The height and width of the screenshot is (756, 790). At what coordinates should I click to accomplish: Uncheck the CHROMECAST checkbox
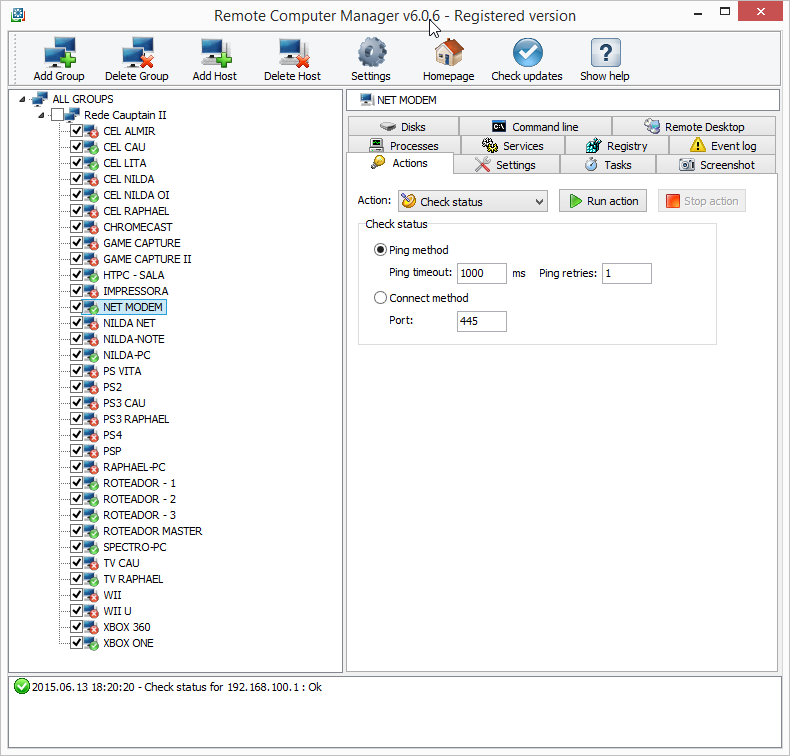tap(77, 227)
